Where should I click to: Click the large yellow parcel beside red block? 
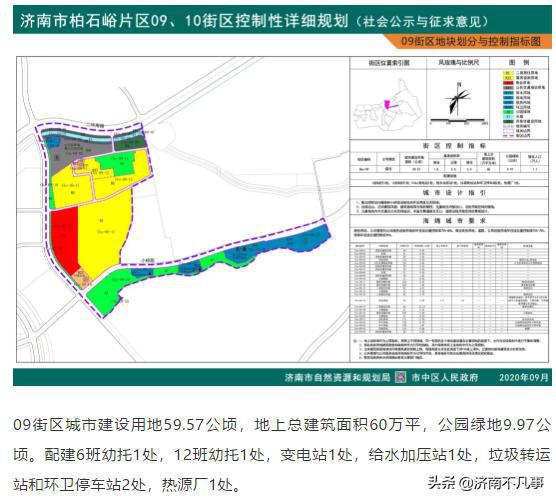tap(103, 230)
